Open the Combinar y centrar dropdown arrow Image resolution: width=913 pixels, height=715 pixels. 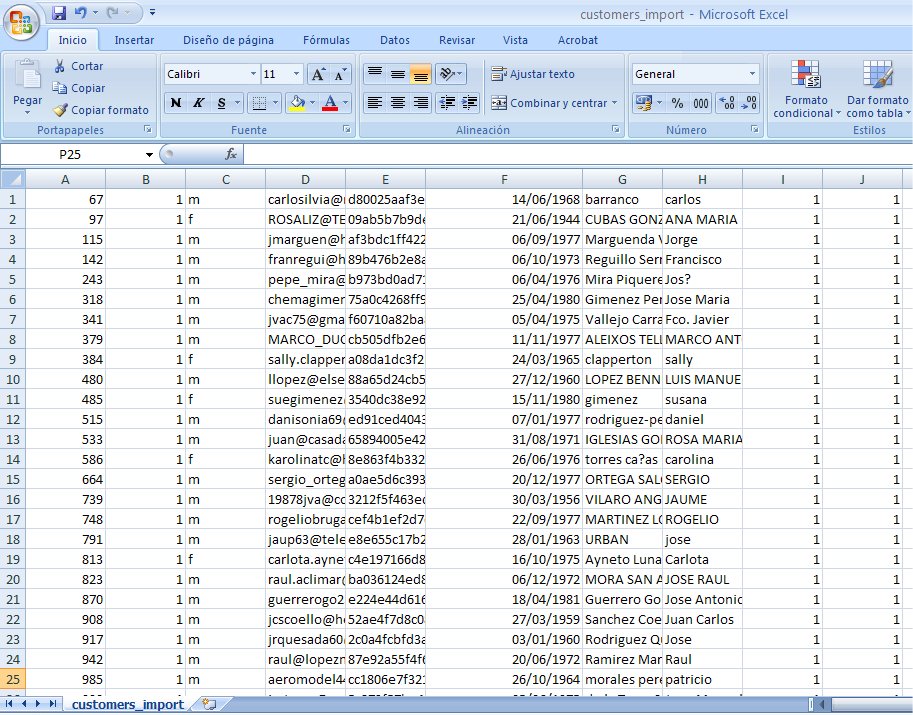coord(615,103)
